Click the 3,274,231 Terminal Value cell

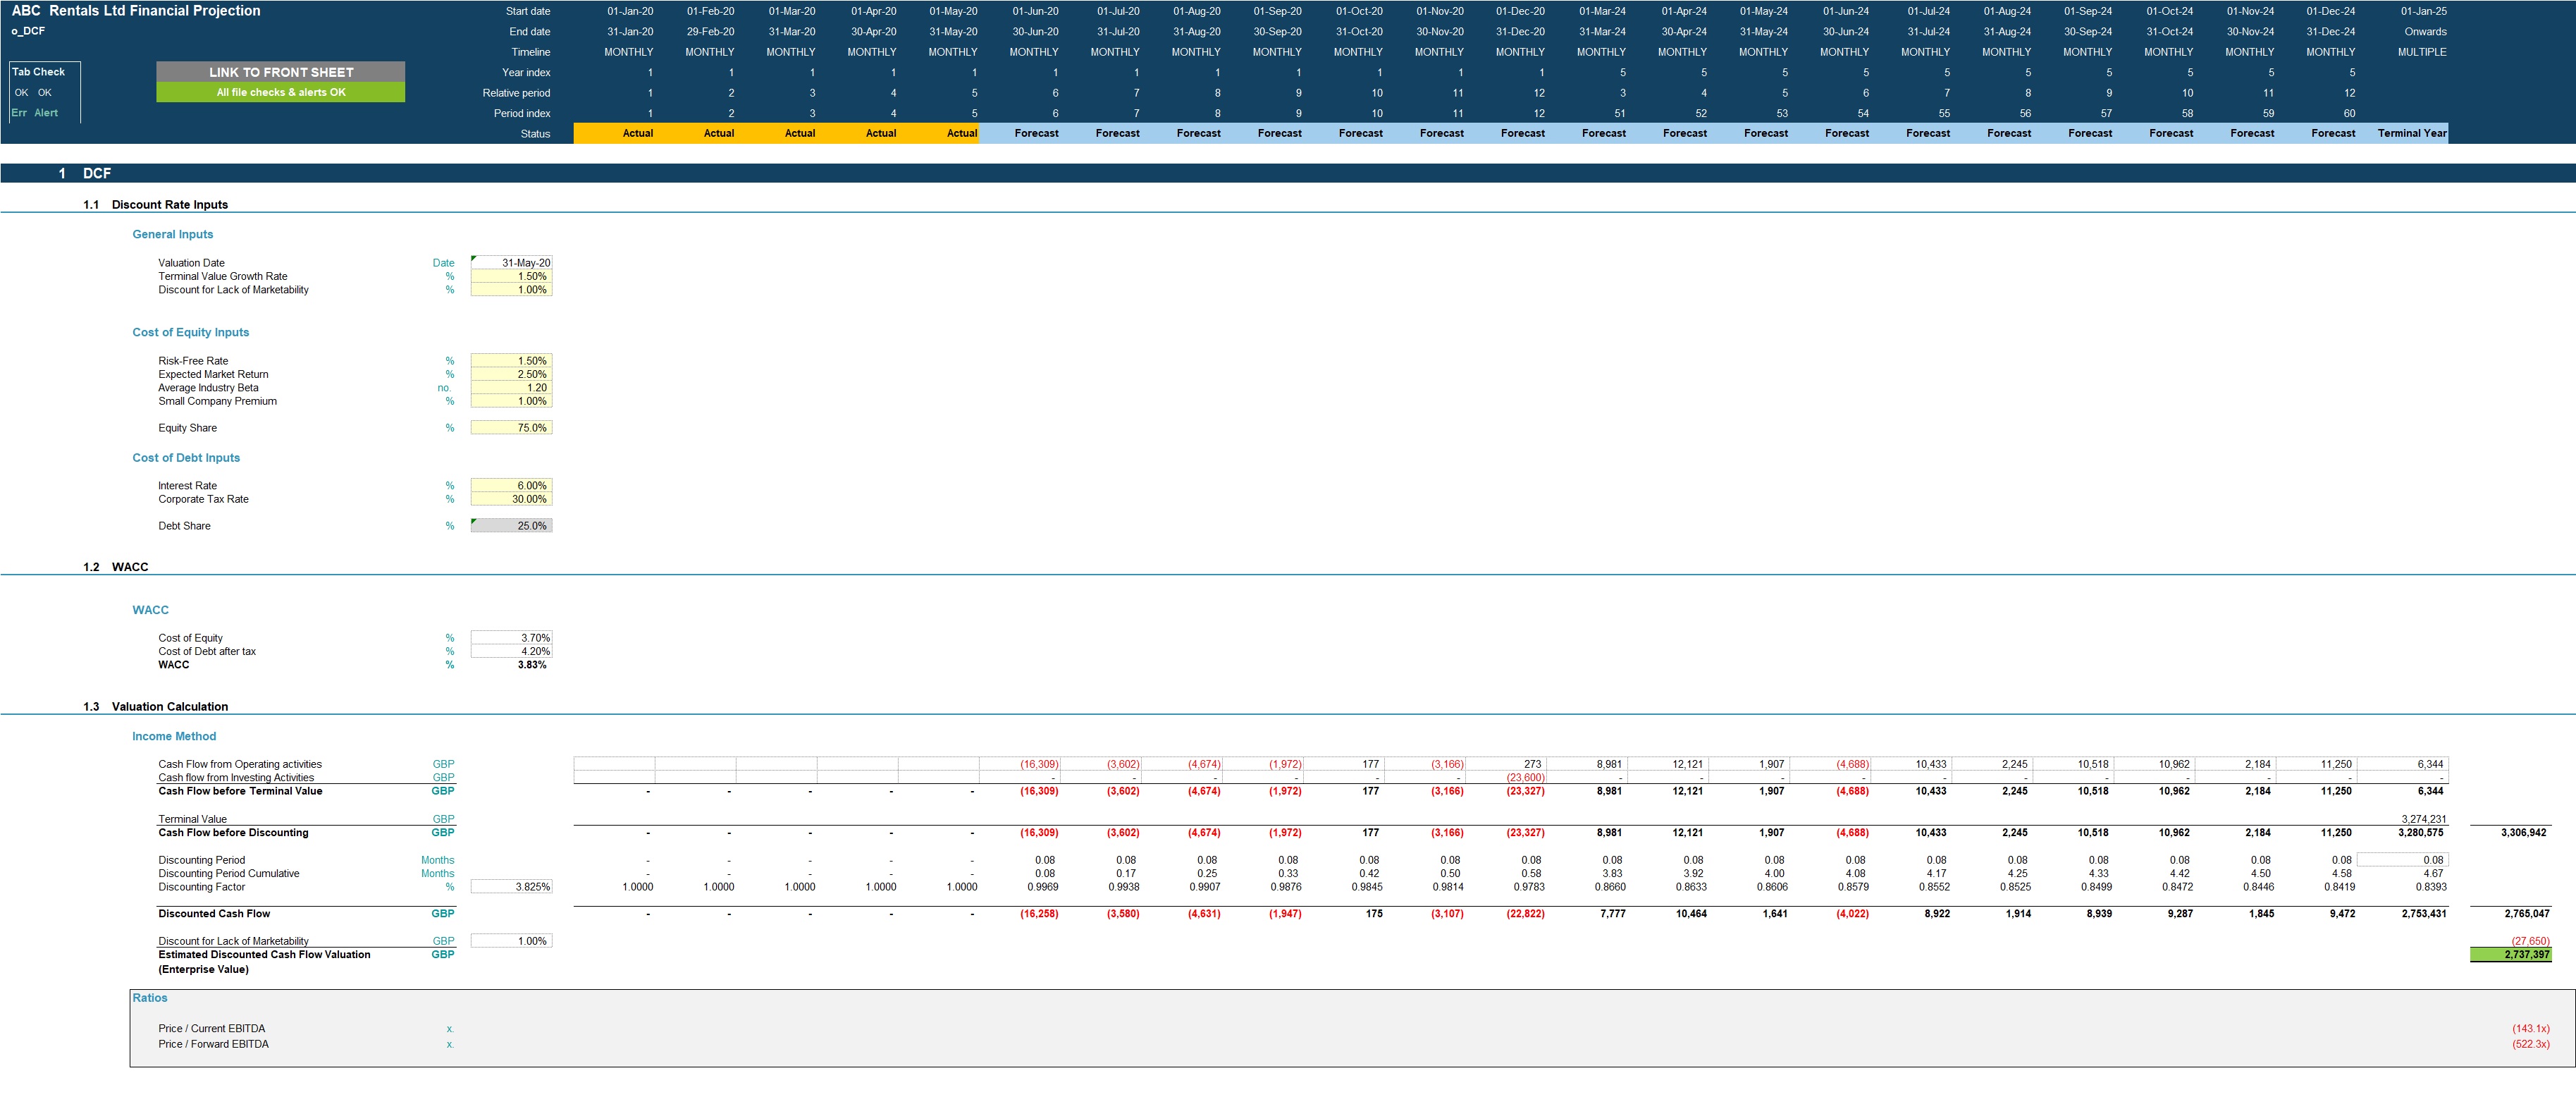2423,819
